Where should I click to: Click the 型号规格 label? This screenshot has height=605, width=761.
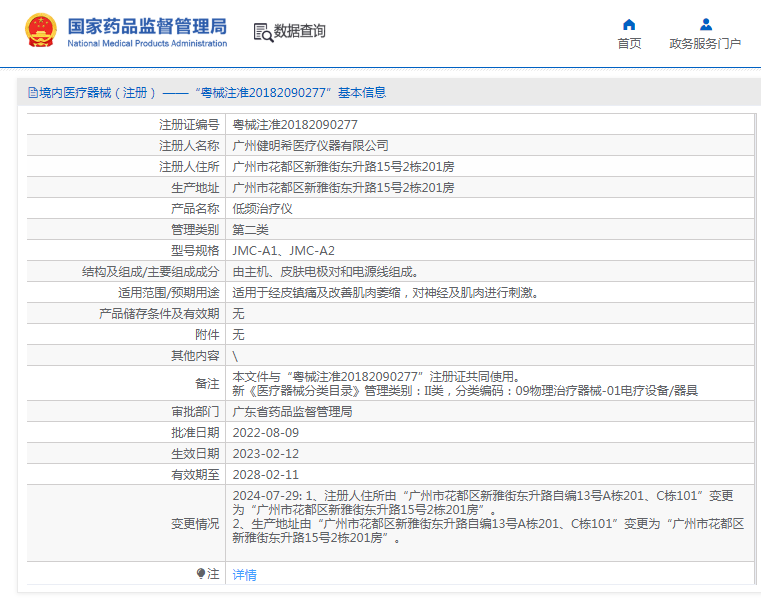point(195,251)
